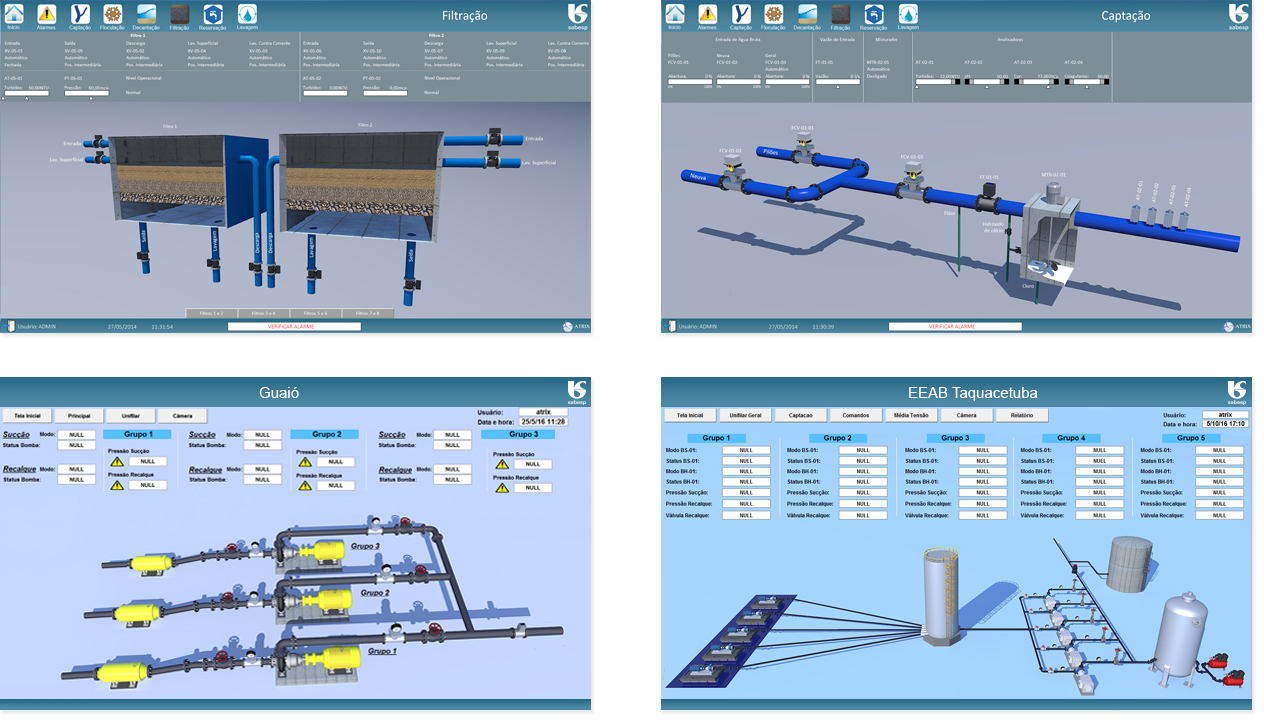Open Captação icon in Filtração screen
The height and width of the screenshot is (720, 1264).
click(80, 14)
